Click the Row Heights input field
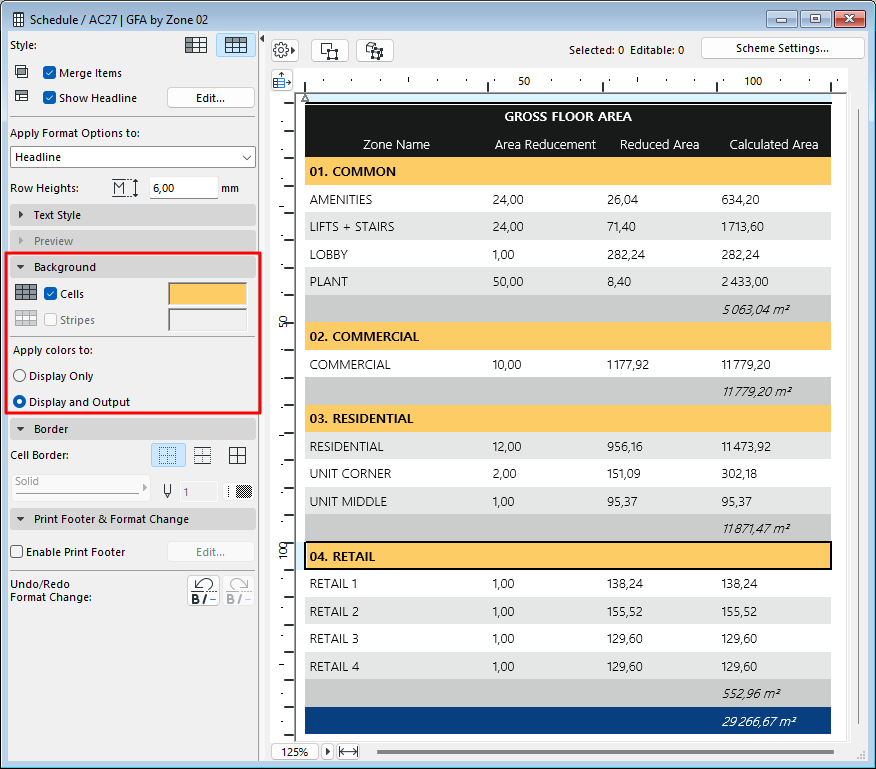 click(182, 188)
